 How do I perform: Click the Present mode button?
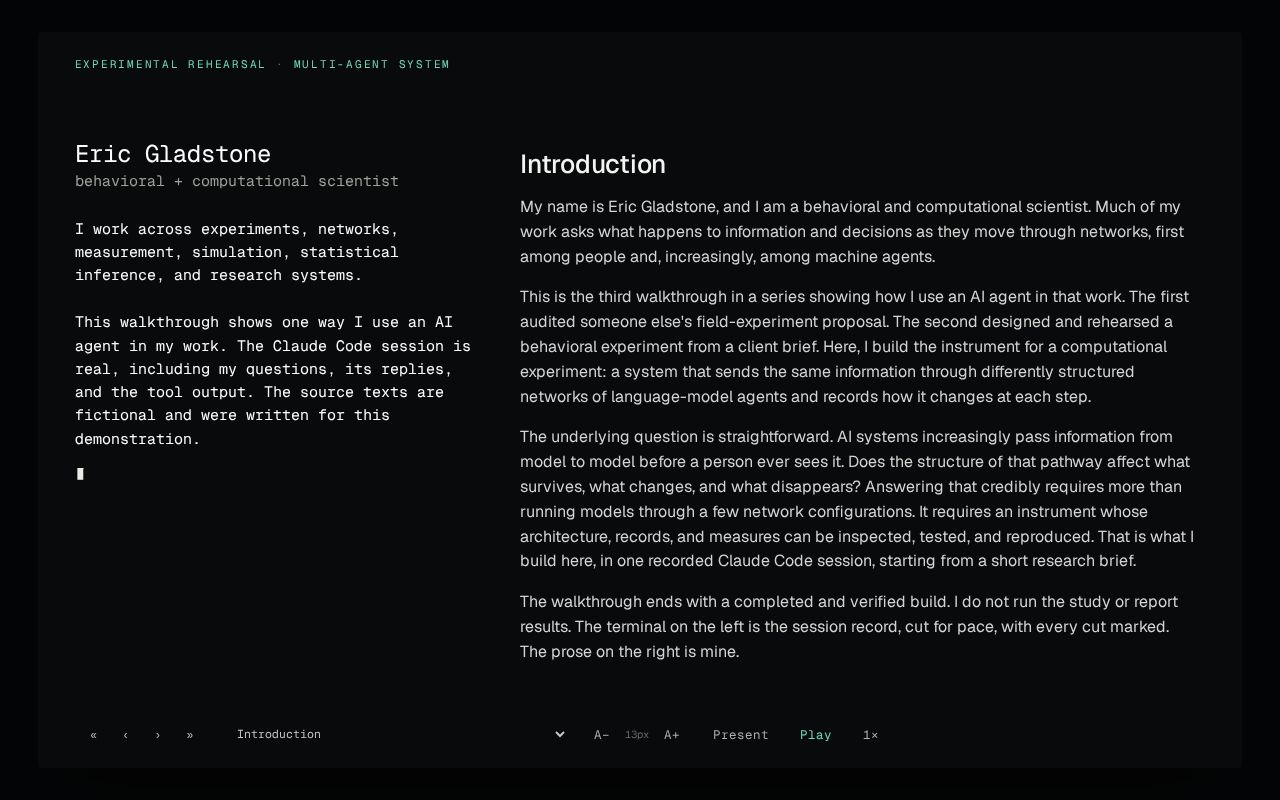tap(741, 735)
